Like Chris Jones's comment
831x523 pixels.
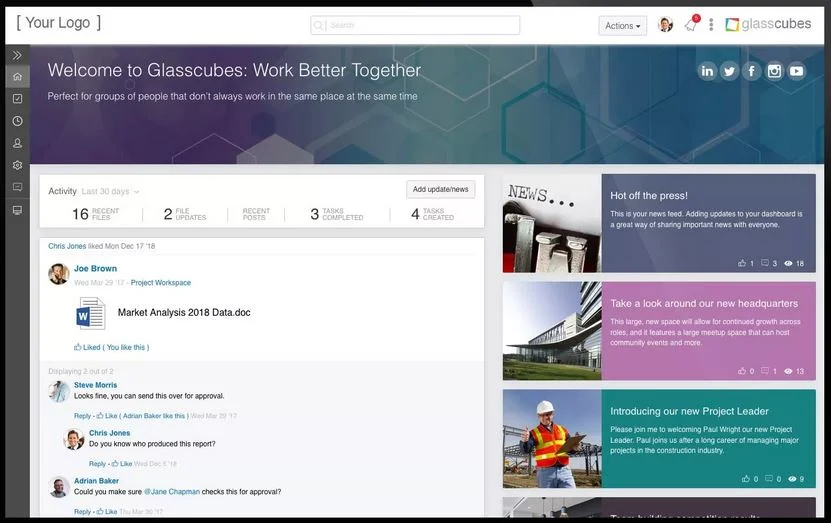(x=121, y=464)
